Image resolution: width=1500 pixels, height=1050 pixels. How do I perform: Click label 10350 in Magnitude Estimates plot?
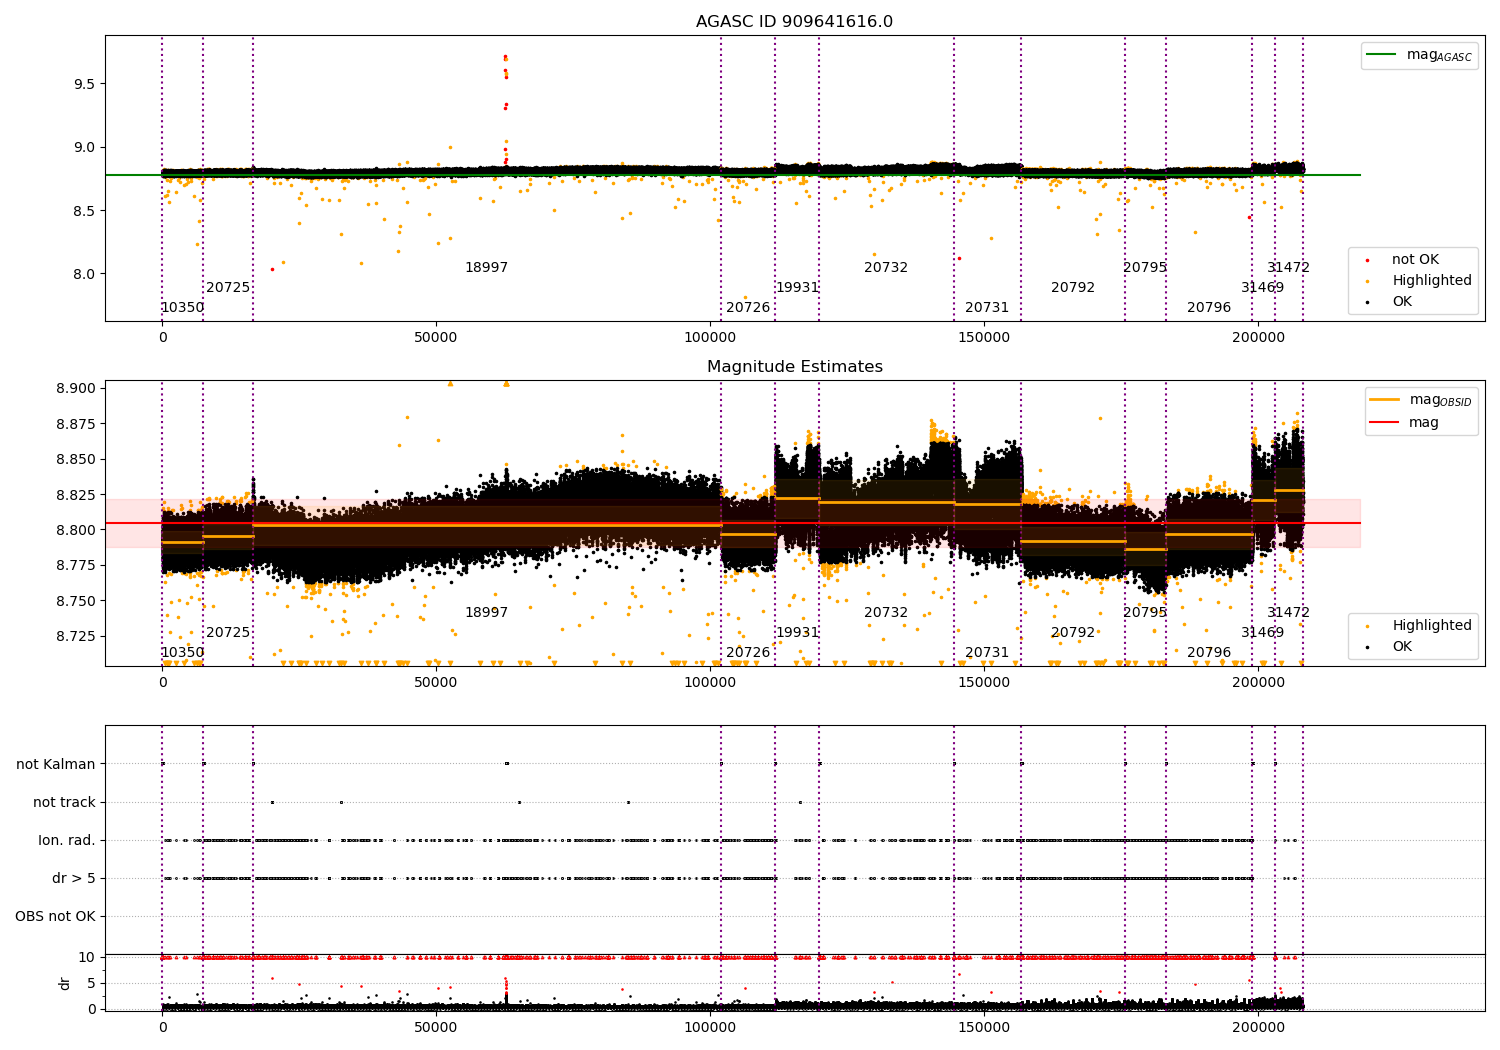coord(183,653)
